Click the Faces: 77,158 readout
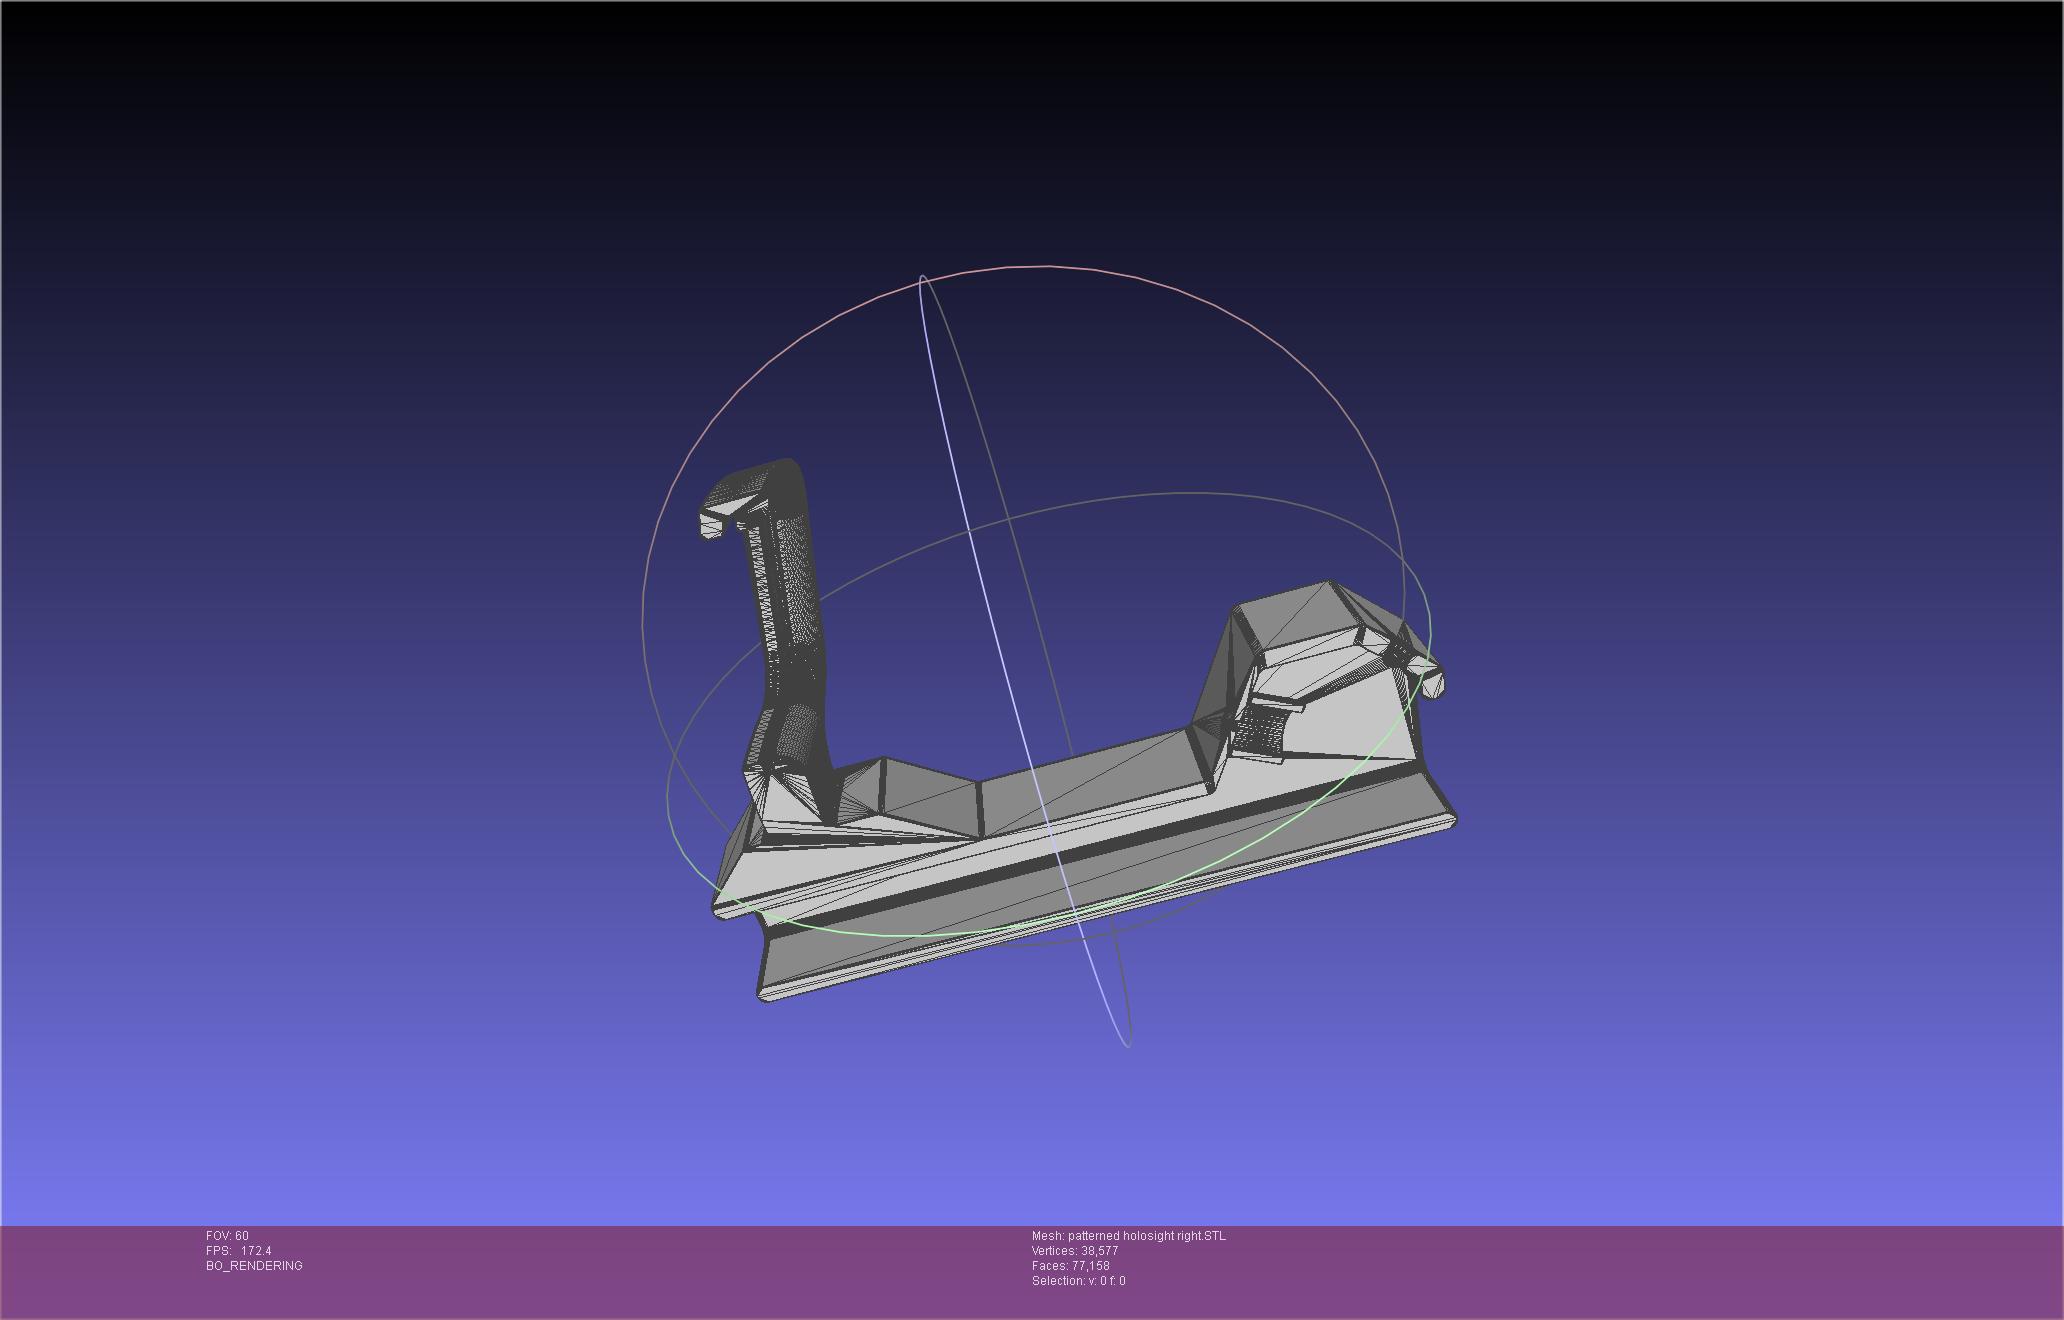This screenshot has width=2064, height=1320. point(1070,1266)
